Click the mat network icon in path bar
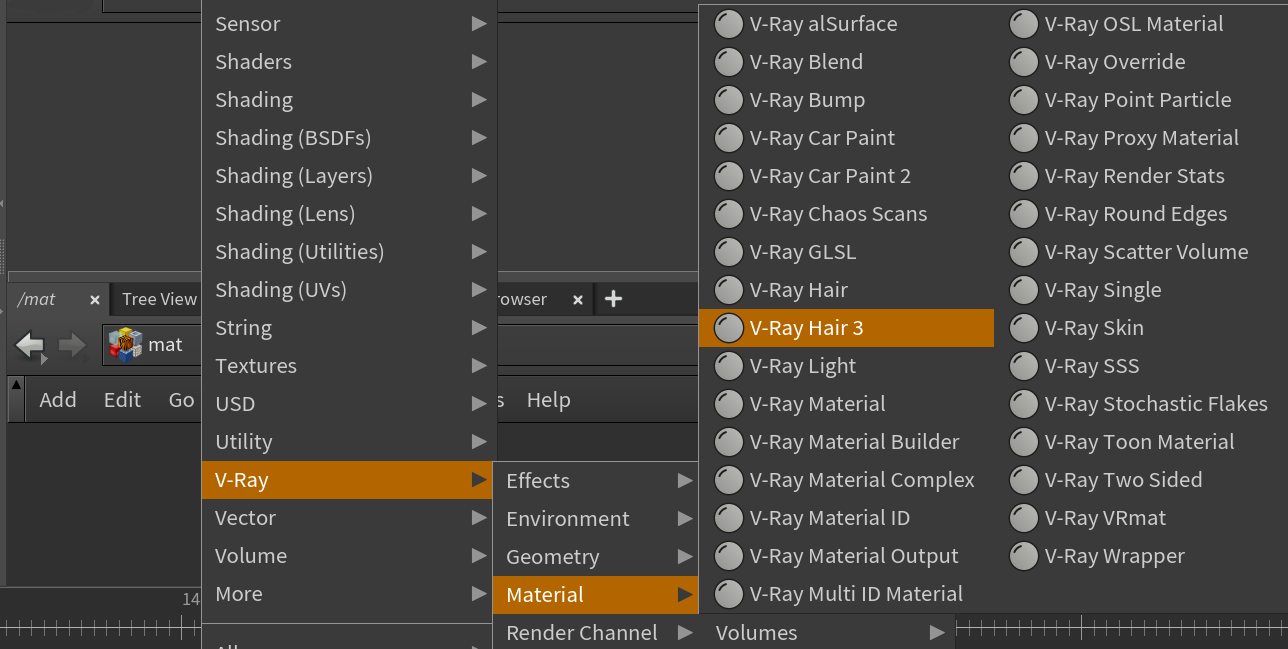1288x649 pixels. pyautogui.click(x=125, y=345)
